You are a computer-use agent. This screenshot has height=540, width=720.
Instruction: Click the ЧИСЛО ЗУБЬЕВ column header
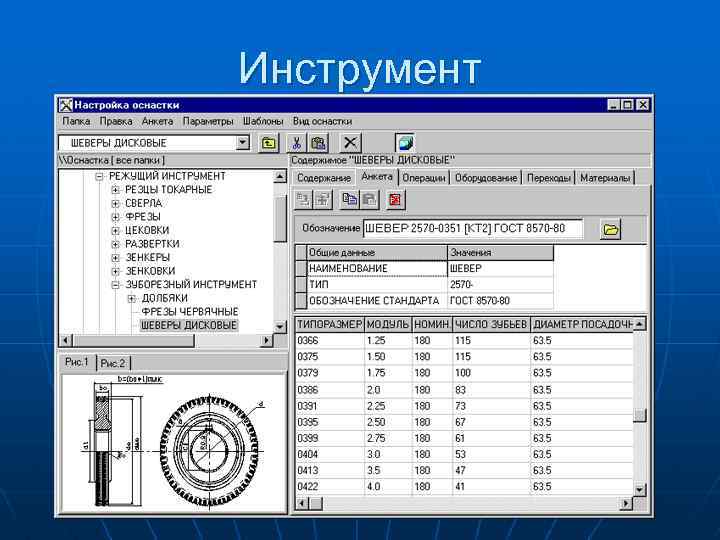click(x=491, y=325)
